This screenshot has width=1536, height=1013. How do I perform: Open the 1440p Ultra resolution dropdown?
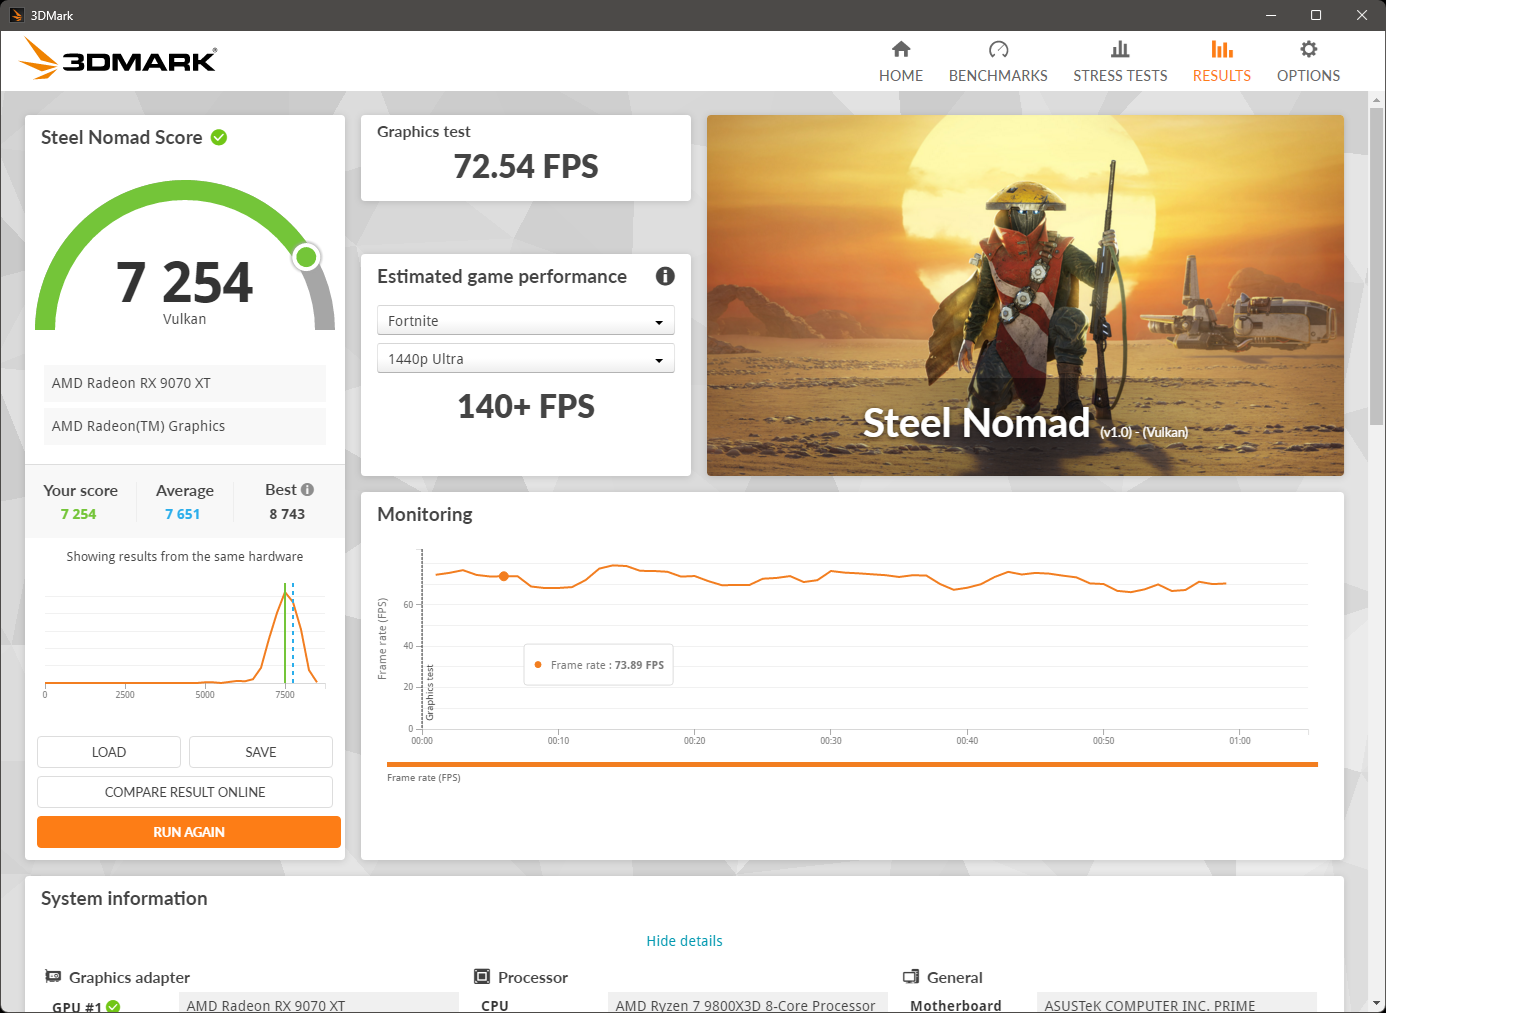[526, 358]
